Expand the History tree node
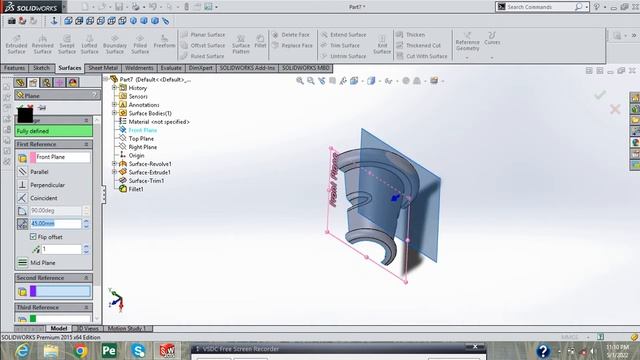 (115, 88)
